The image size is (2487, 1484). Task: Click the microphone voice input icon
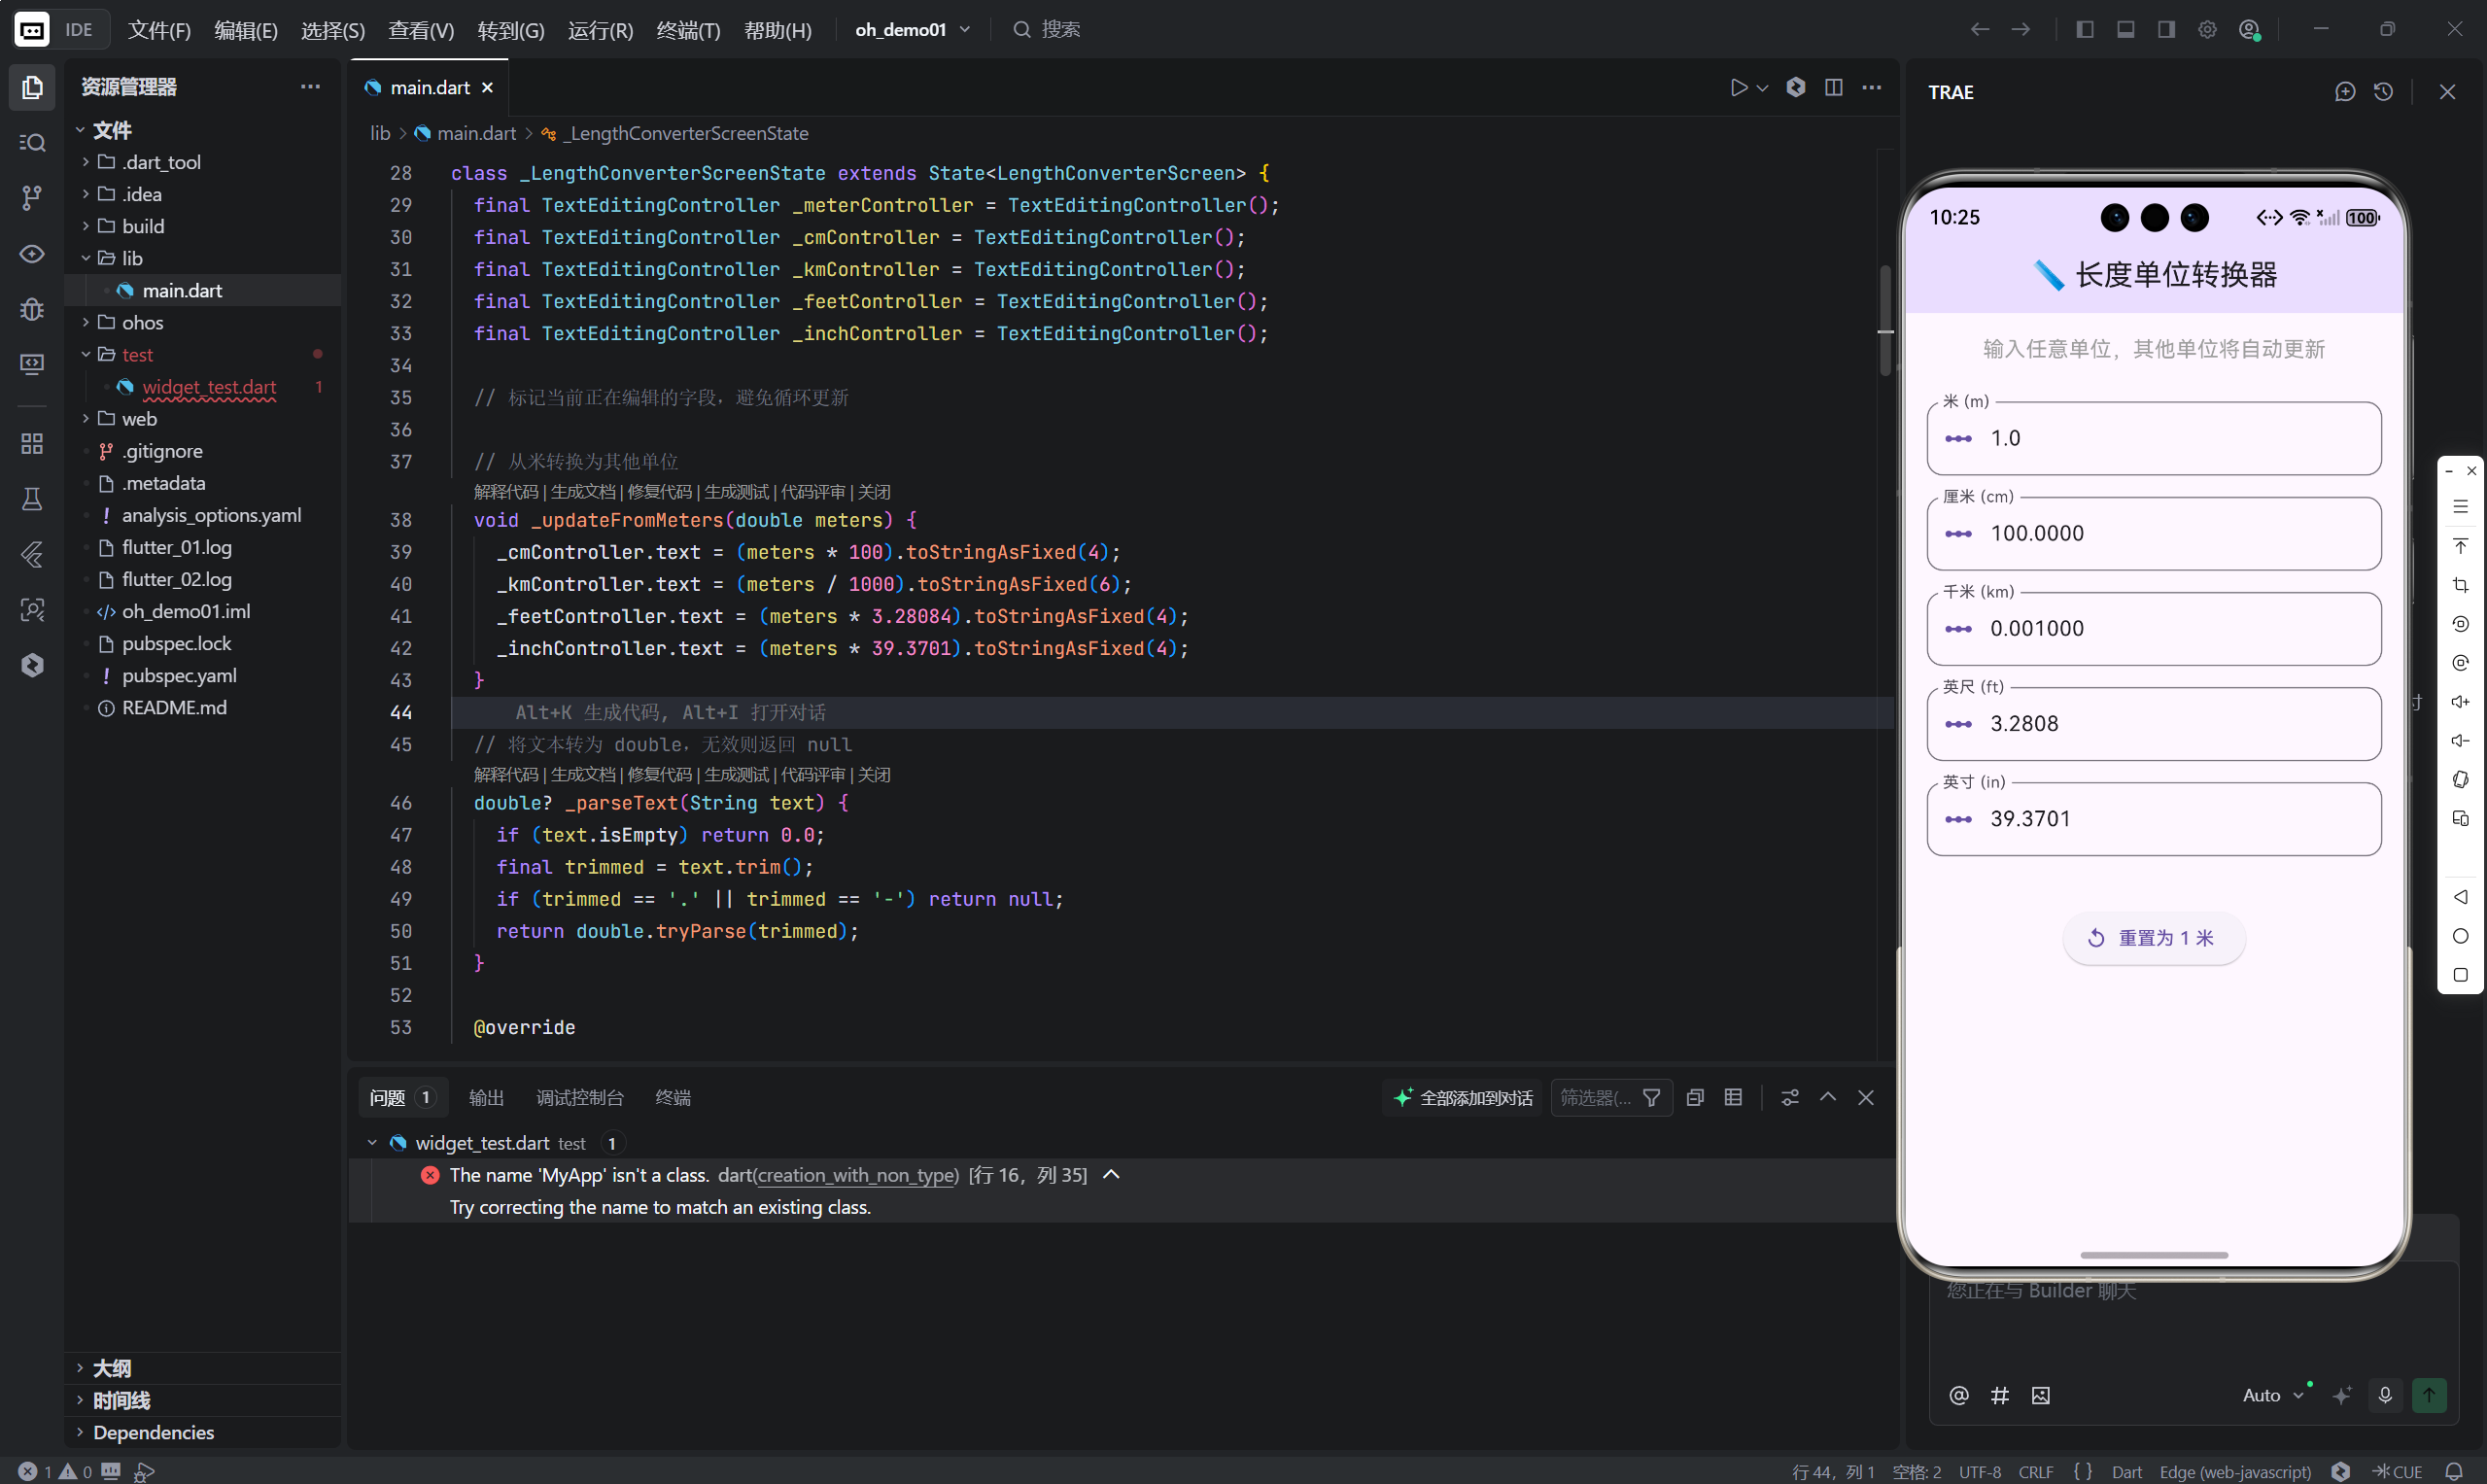[x=2385, y=1395]
